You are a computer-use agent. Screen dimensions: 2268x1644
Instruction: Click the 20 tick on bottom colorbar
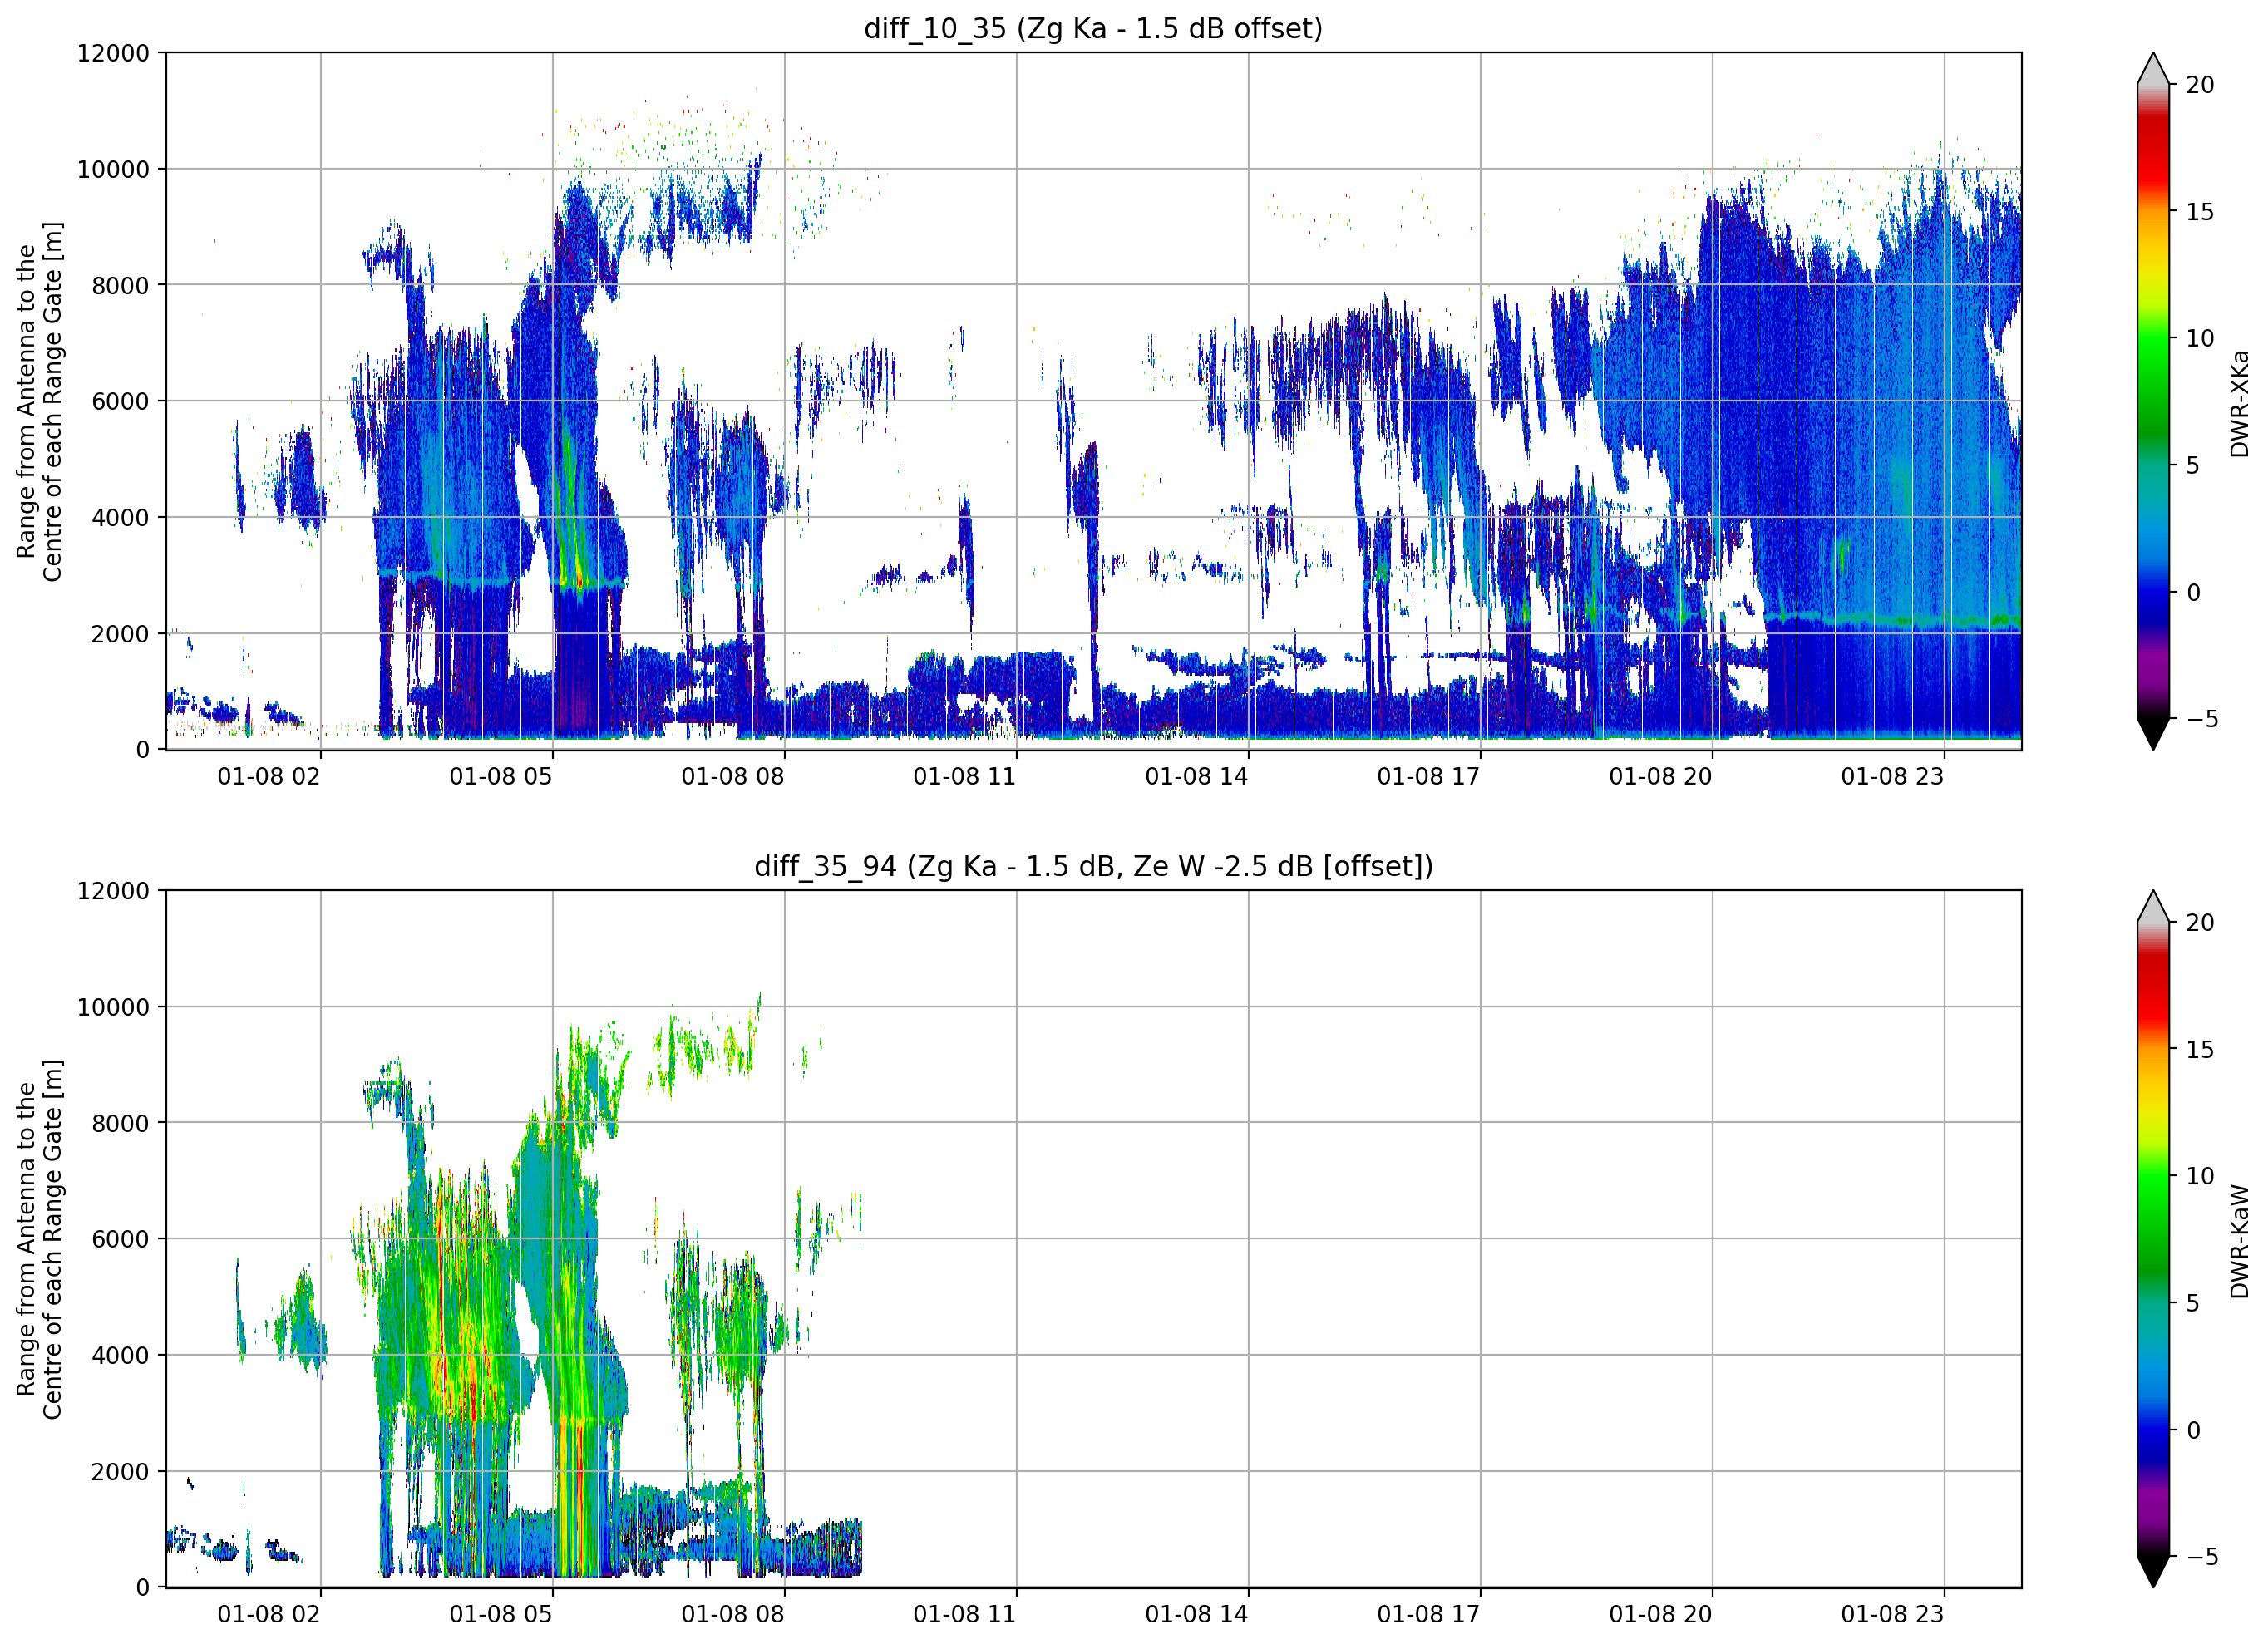pos(2199,923)
